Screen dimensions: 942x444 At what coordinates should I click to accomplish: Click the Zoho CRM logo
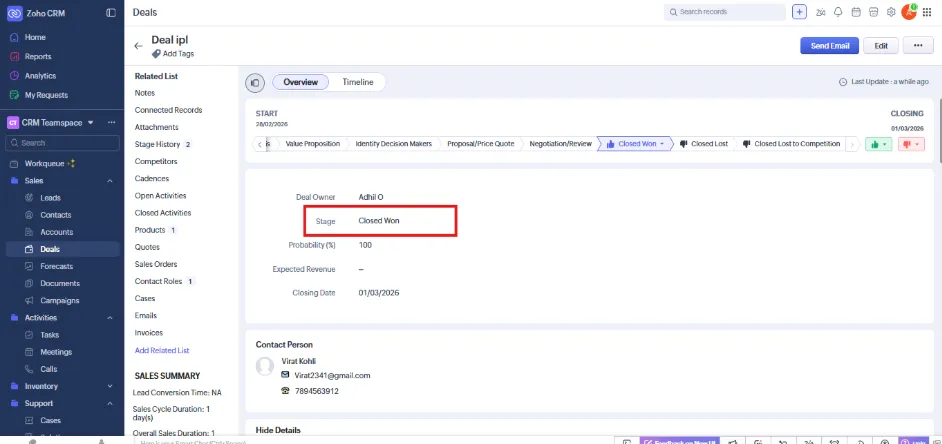click(15, 13)
